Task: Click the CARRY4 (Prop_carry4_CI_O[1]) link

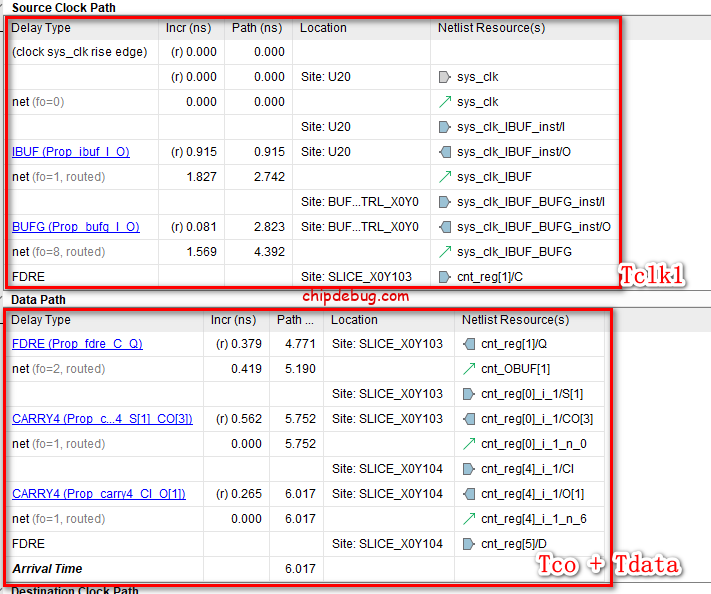Action: (x=98, y=494)
